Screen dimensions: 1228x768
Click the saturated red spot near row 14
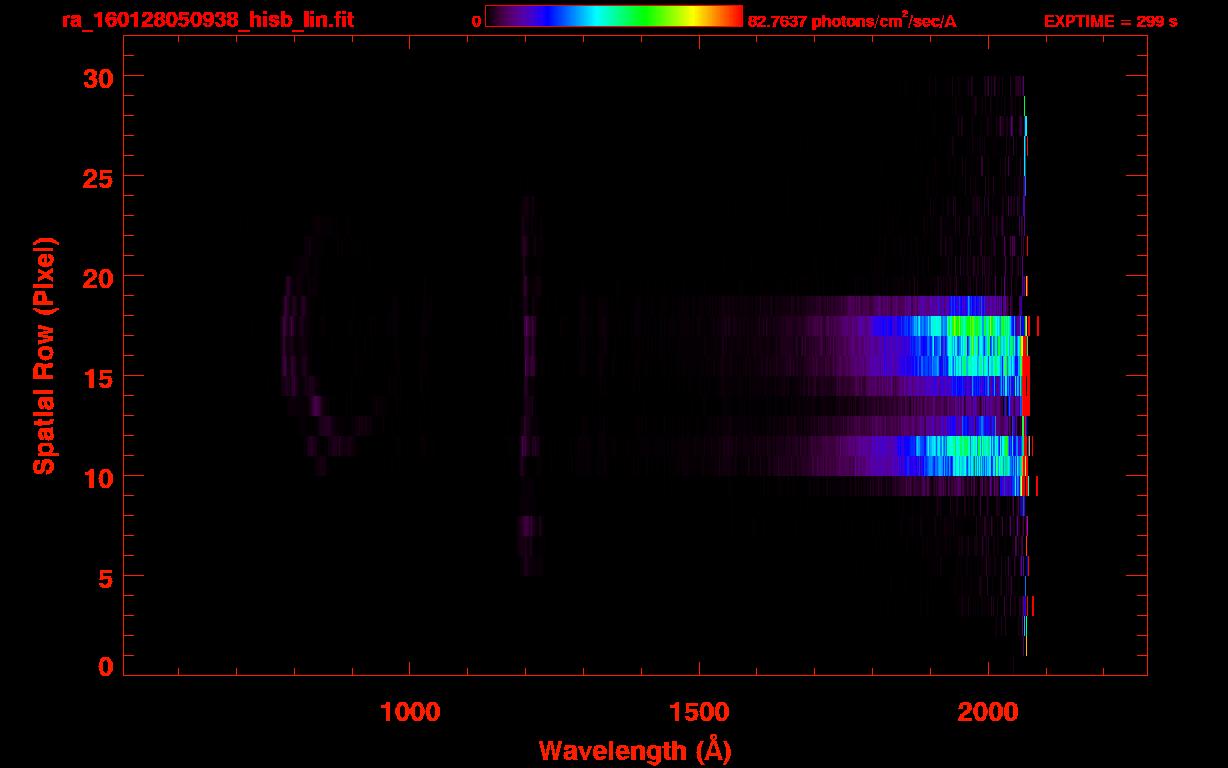click(1025, 386)
